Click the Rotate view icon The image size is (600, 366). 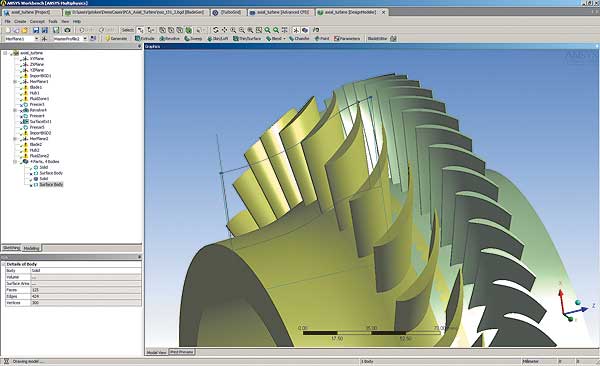tap(215, 30)
